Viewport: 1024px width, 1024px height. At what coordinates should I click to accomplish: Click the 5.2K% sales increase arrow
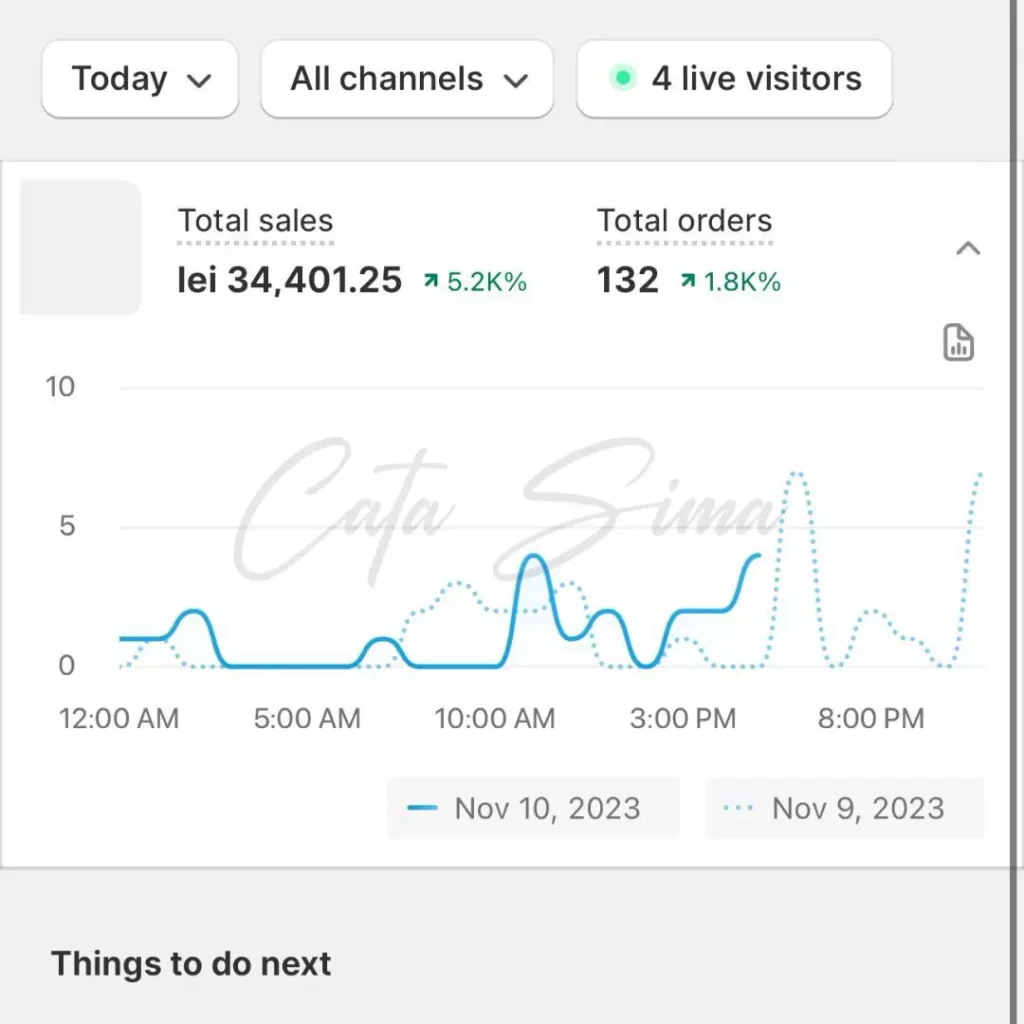coord(431,283)
